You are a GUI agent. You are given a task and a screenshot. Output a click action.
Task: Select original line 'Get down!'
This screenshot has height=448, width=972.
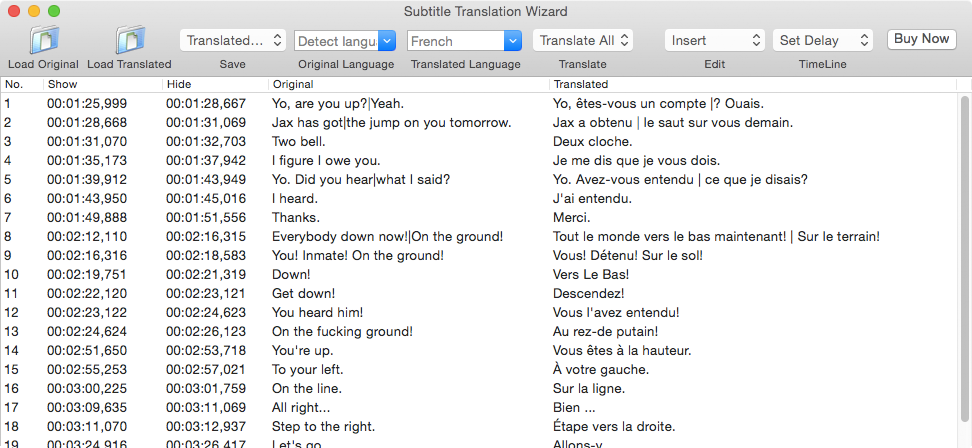coord(303,293)
